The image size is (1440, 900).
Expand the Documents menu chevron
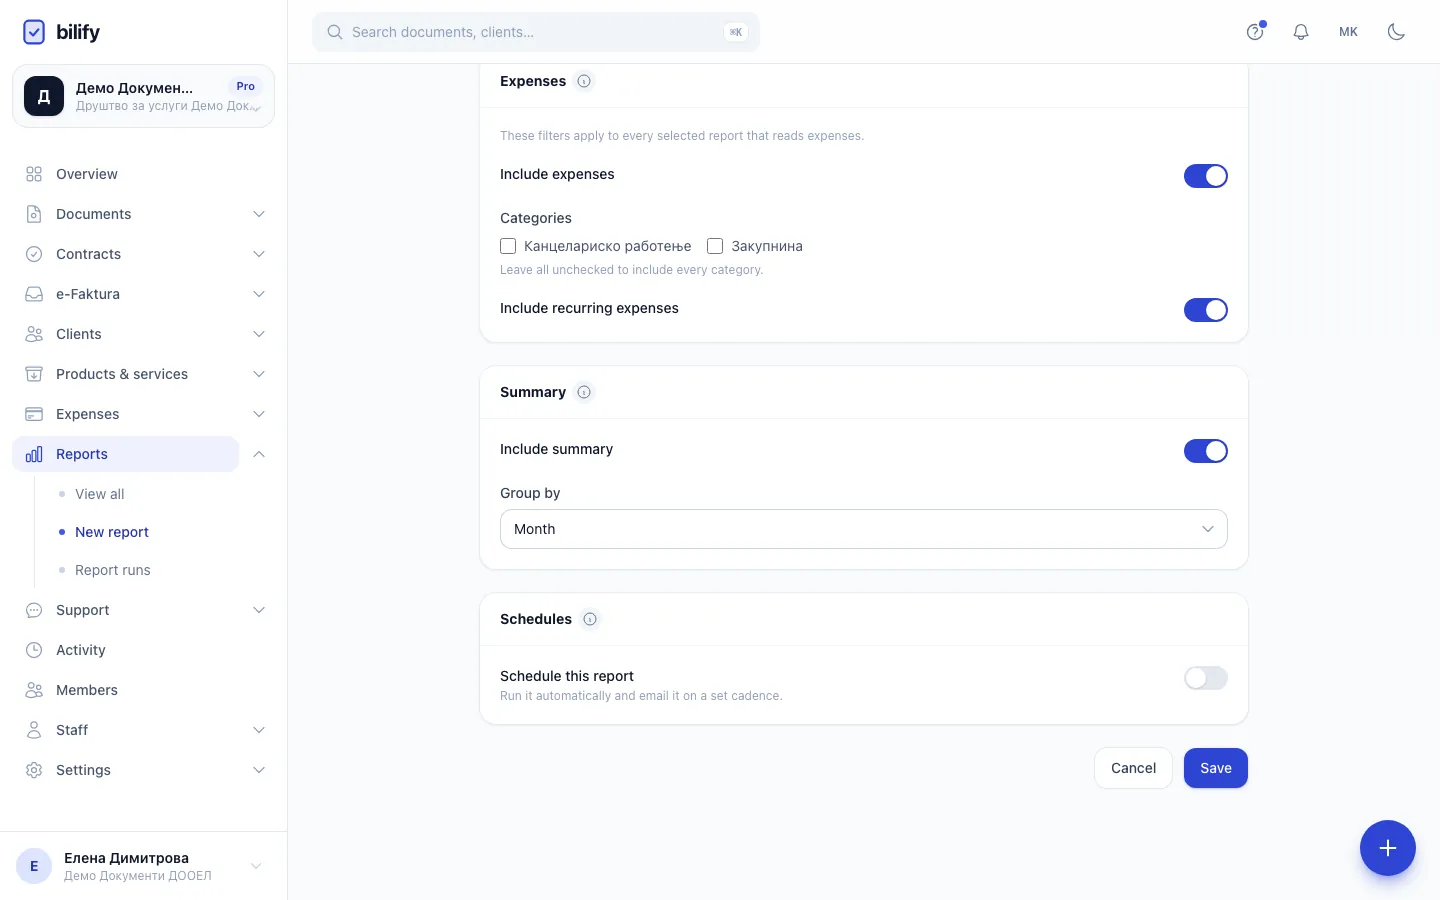(x=259, y=214)
